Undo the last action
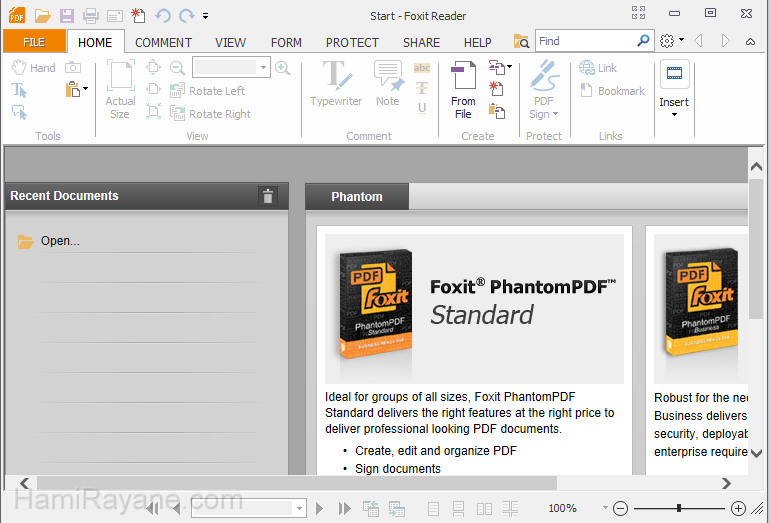This screenshot has width=769, height=523. [163, 16]
